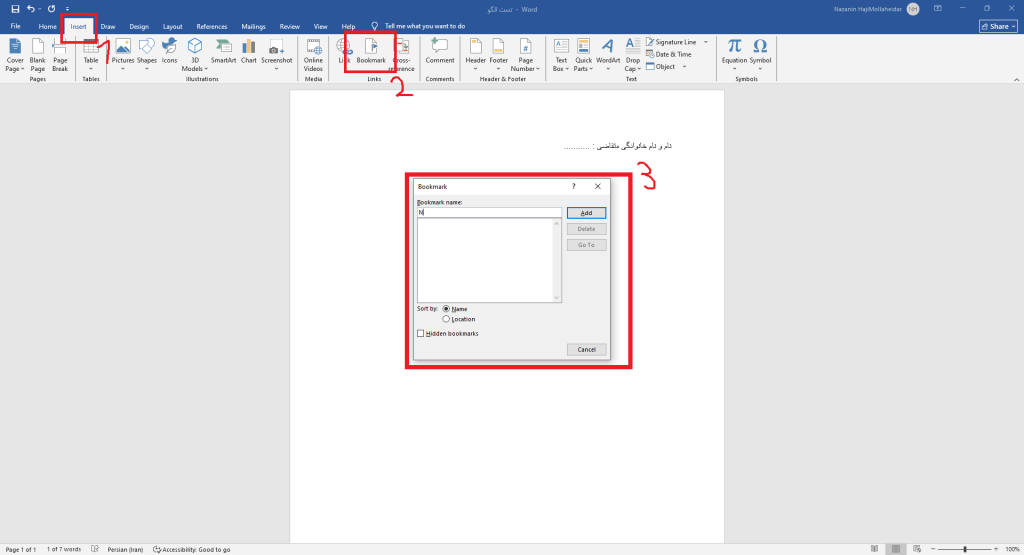
Task: Enable the Hidden bookmarks checkbox
Action: pyautogui.click(x=421, y=333)
